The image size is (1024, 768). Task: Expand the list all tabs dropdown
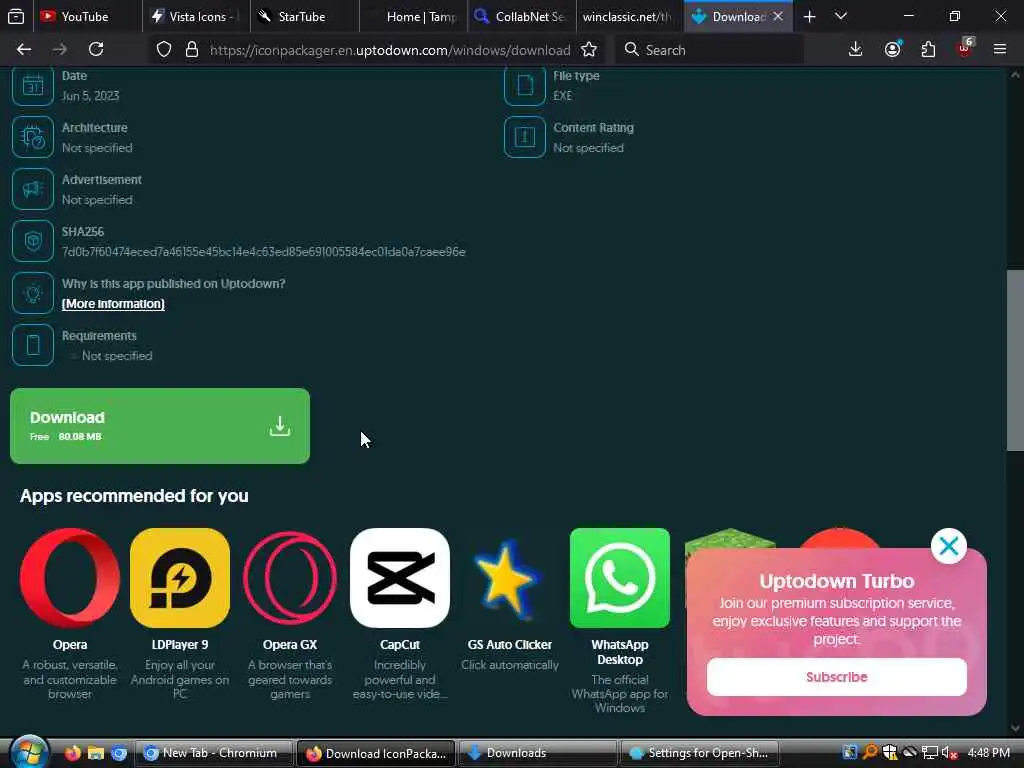pos(840,16)
